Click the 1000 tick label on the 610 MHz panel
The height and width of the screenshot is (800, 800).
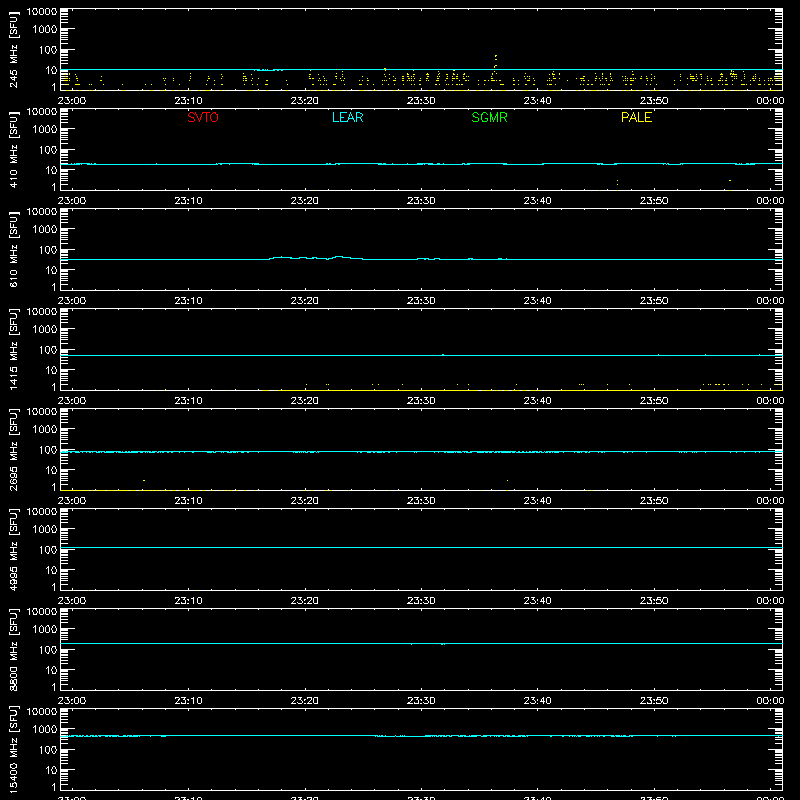[45, 230]
